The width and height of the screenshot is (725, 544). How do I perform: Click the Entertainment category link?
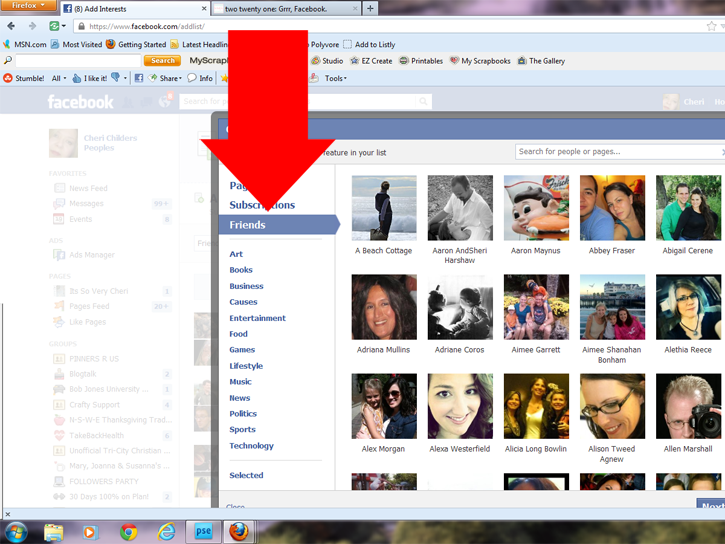(x=257, y=318)
